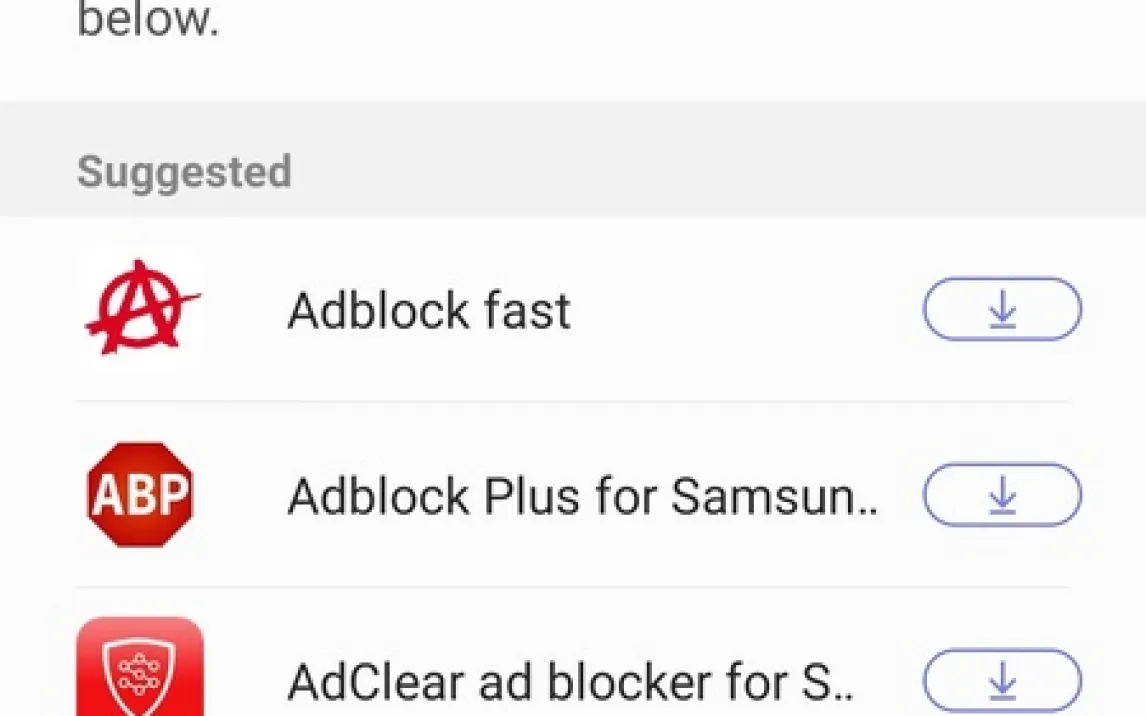Click blank space right of Adblock fast name
1146x716 pixels.
tap(740, 311)
